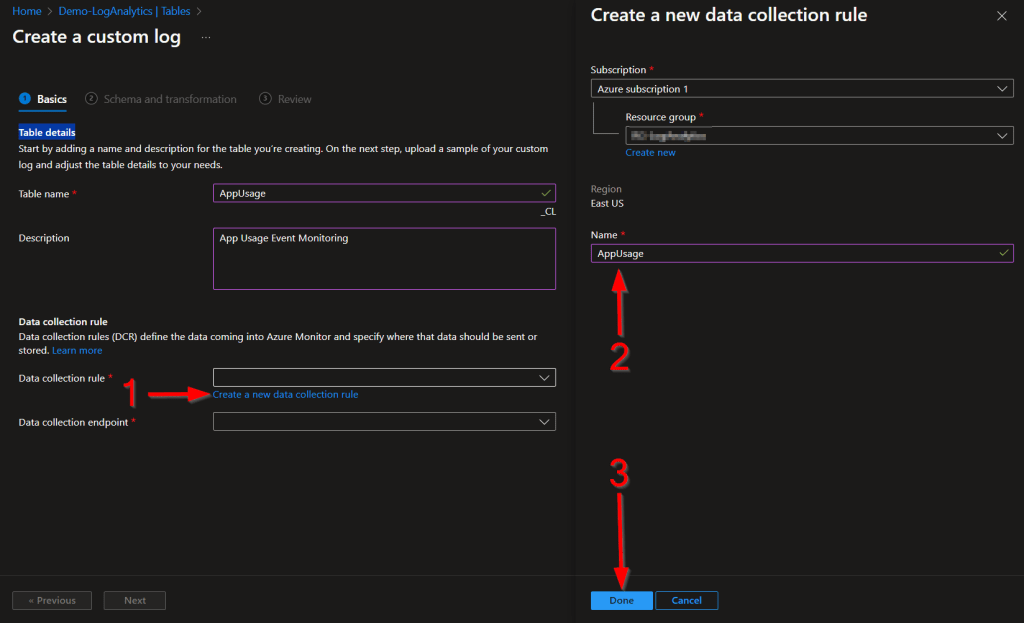Click the Table name input field

coord(383,193)
